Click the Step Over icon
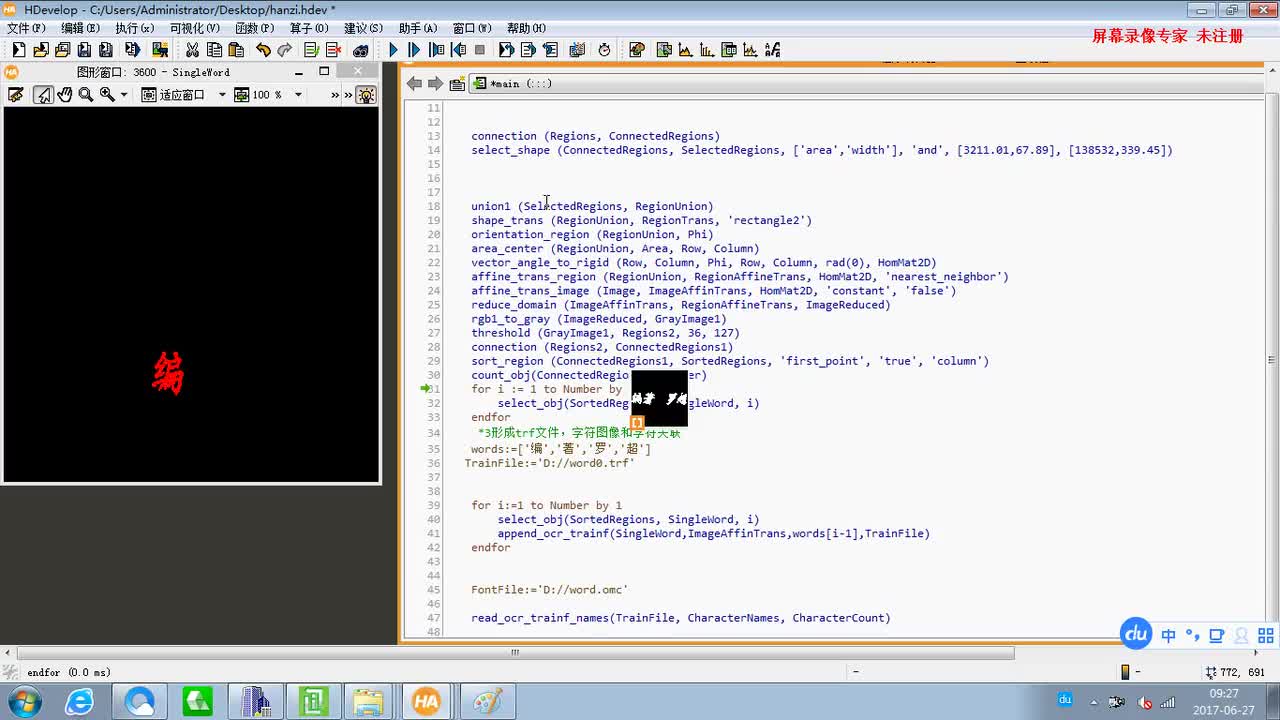 tap(437, 50)
